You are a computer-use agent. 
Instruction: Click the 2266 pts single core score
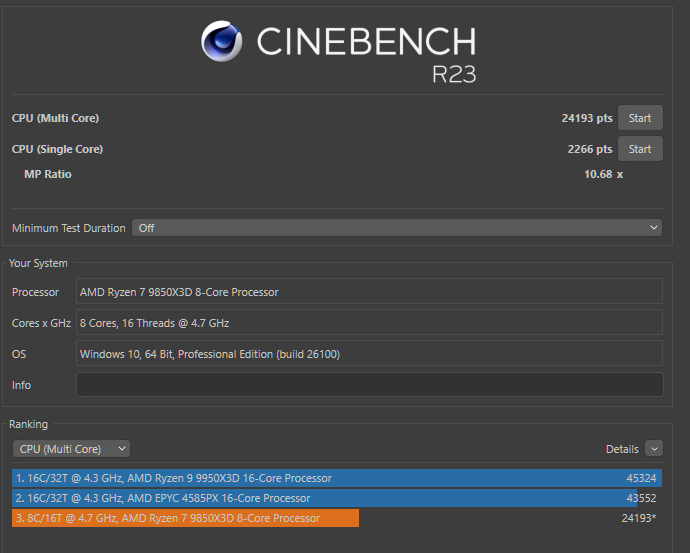pos(590,149)
